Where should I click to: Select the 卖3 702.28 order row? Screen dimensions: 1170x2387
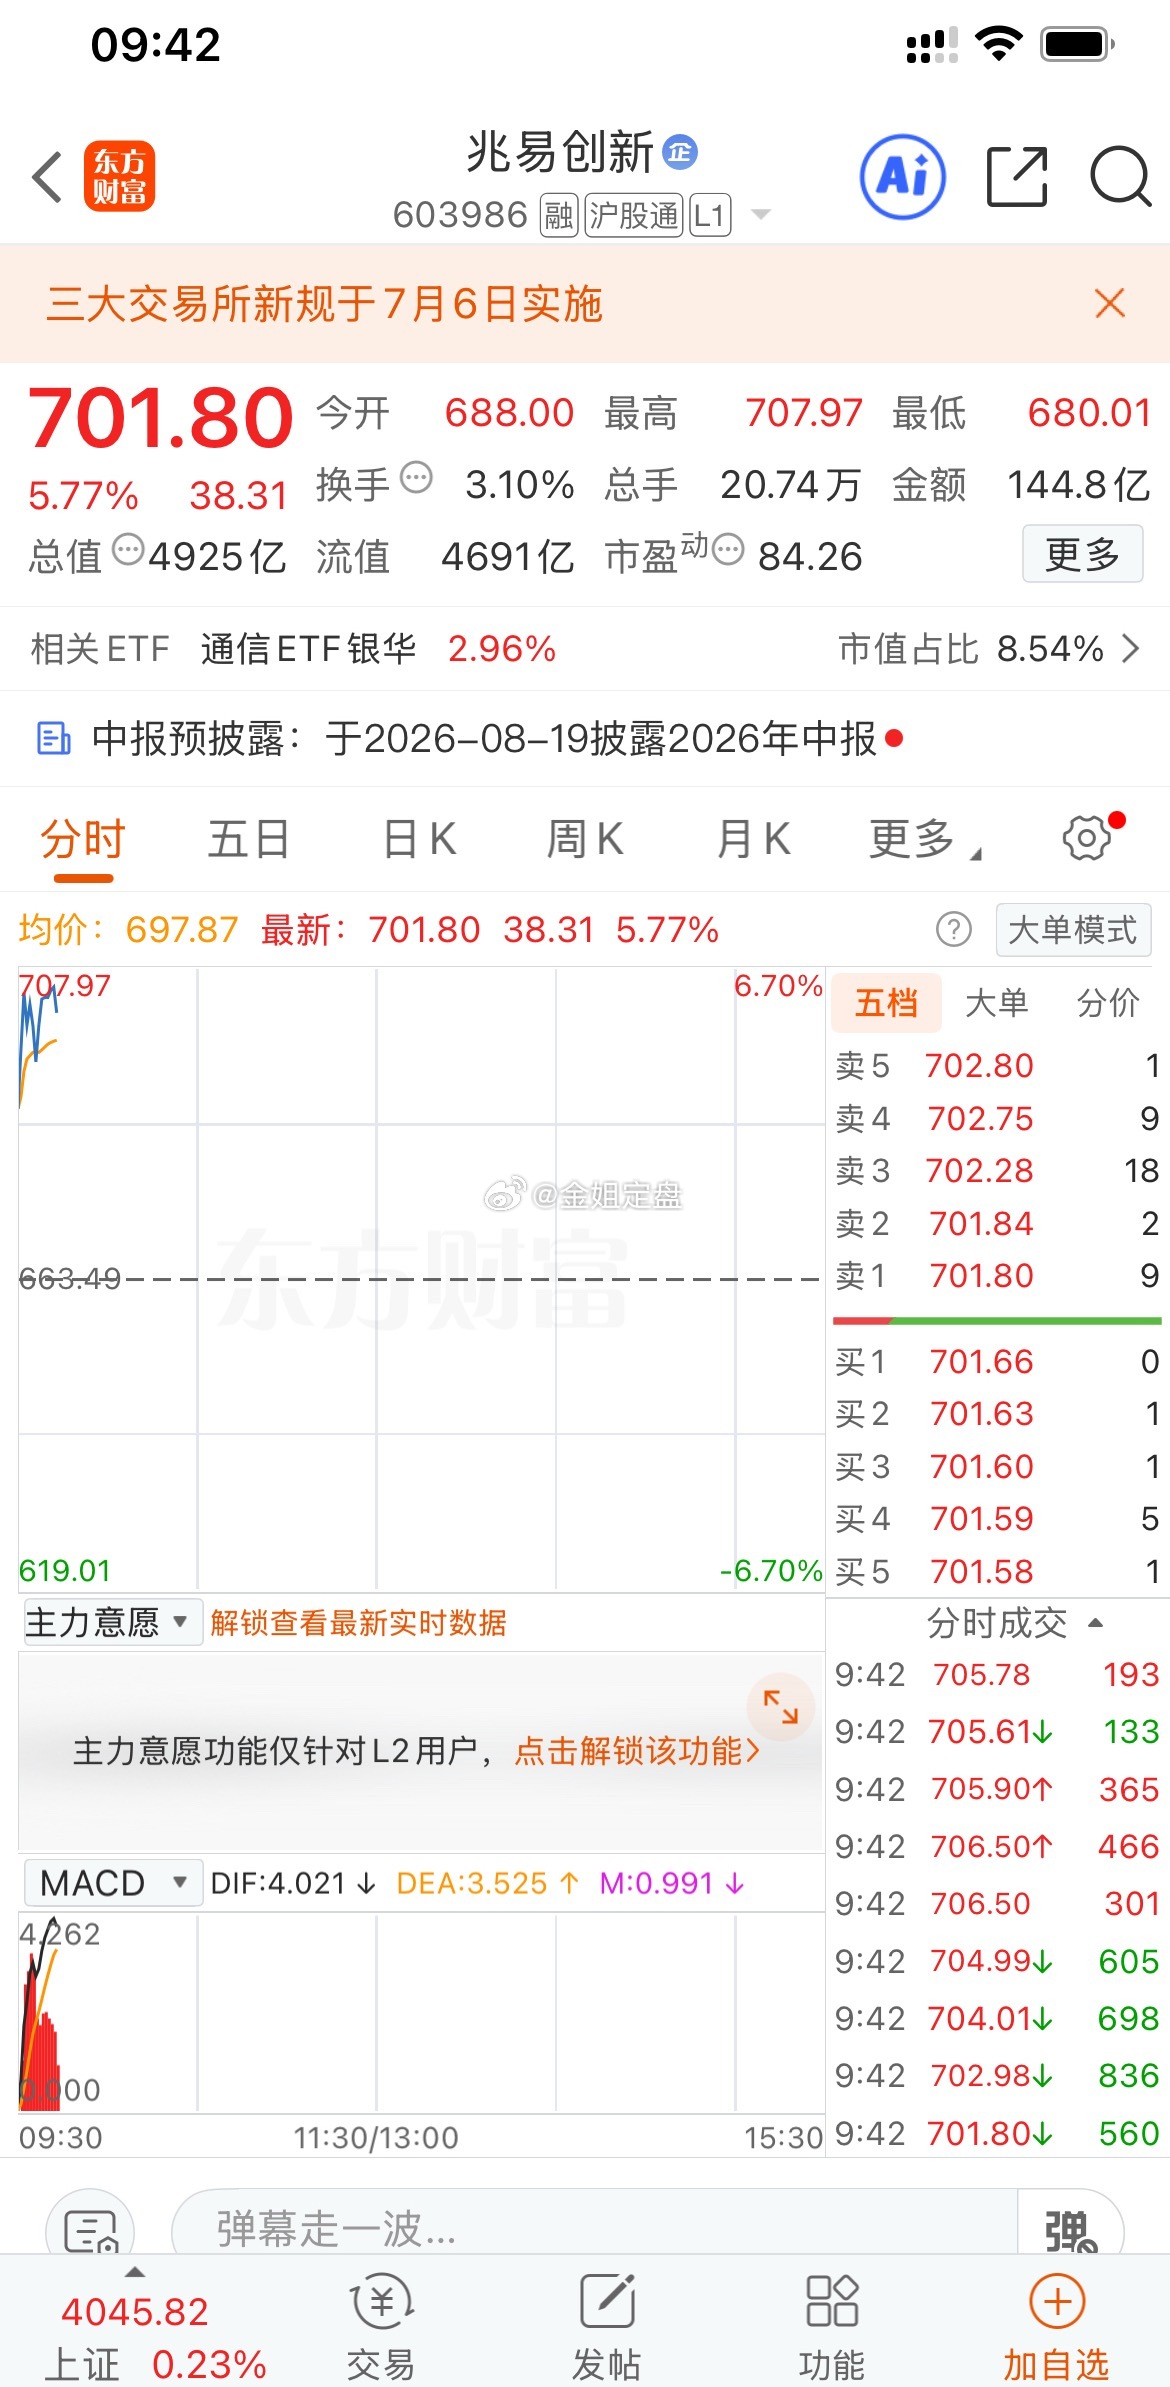pyautogui.click(x=997, y=1171)
